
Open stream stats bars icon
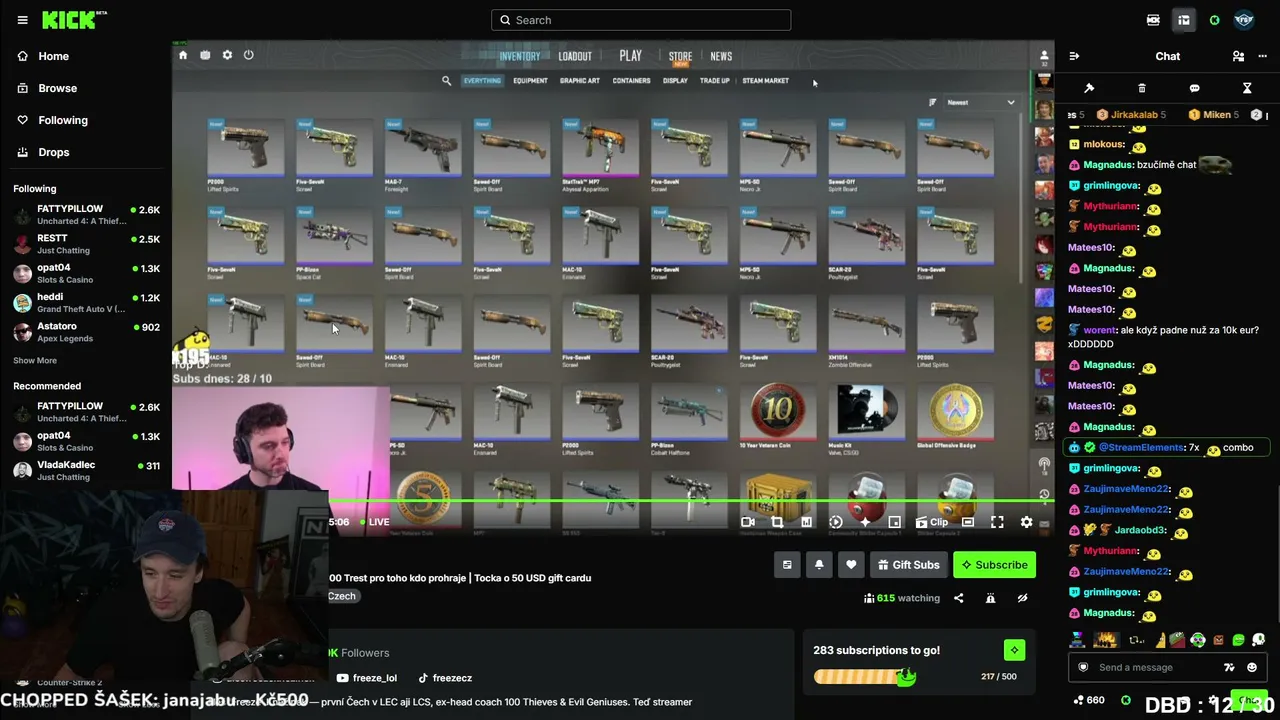pos(806,522)
